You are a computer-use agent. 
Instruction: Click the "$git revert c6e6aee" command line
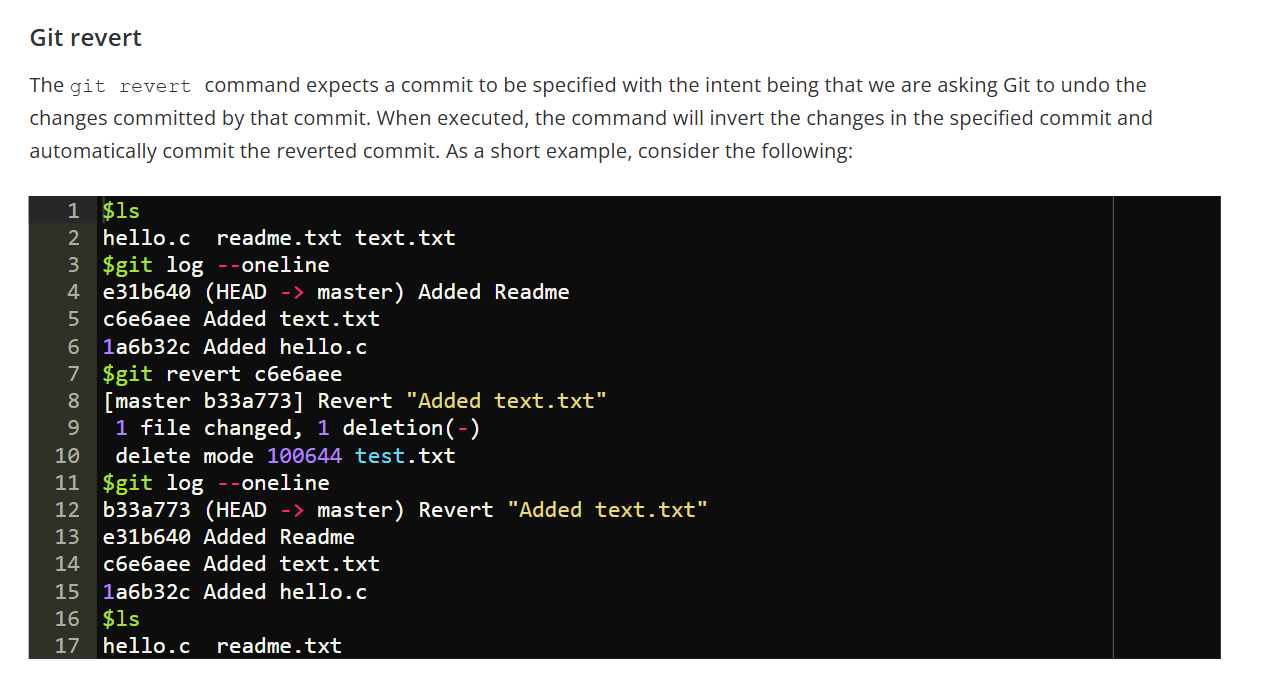tap(222, 374)
